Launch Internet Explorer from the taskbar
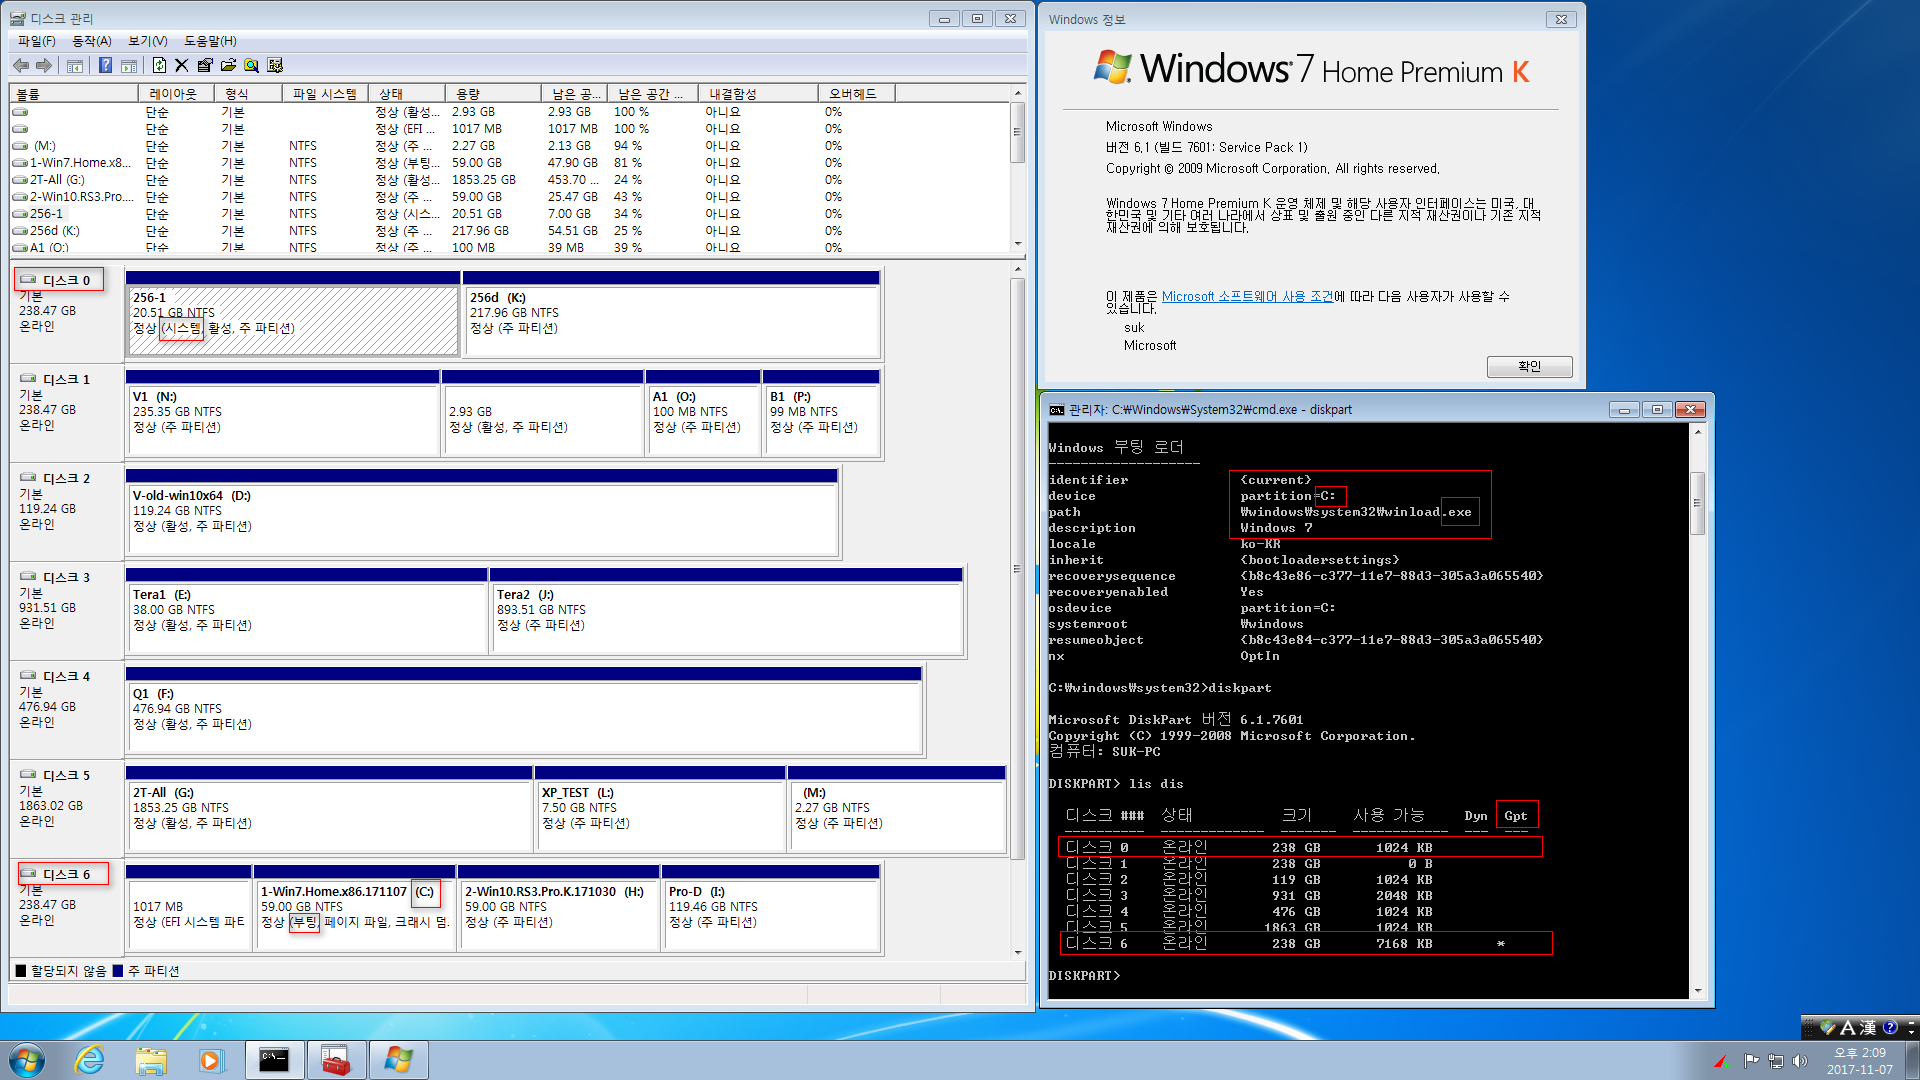Image resolution: width=1920 pixels, height=1080 pixels. [x=90, y=1060]
